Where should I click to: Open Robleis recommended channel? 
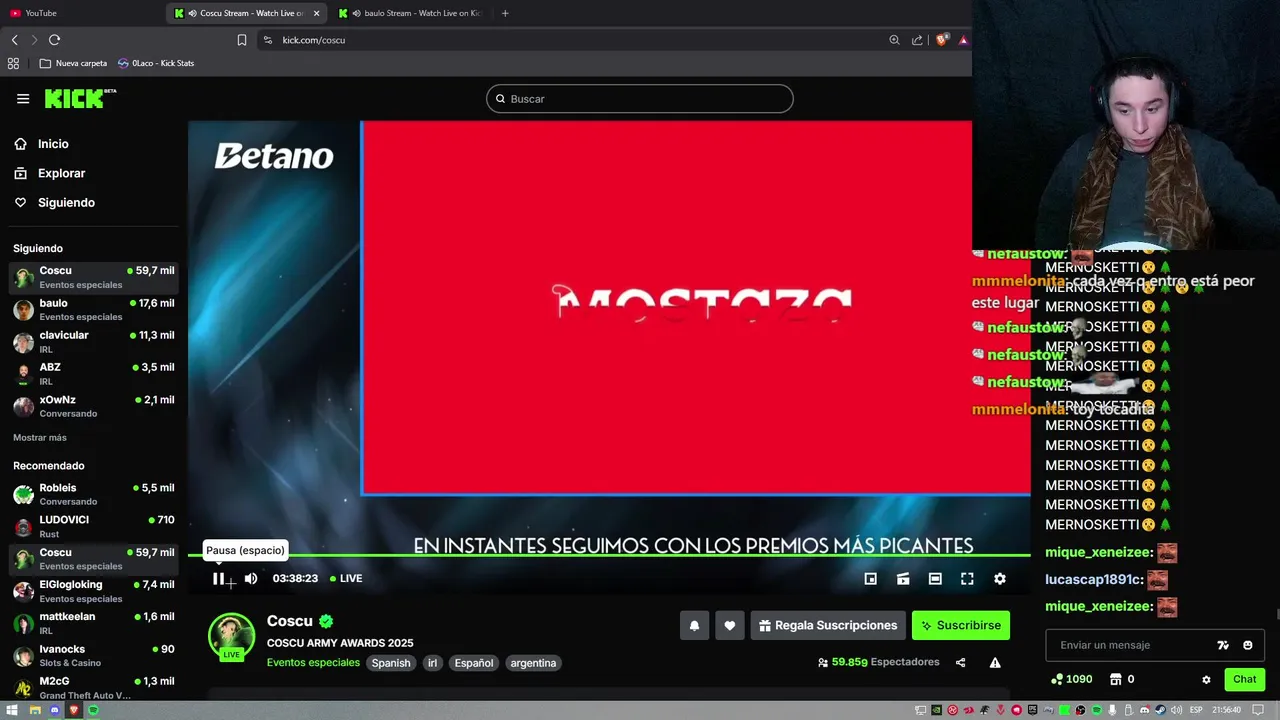94,494
